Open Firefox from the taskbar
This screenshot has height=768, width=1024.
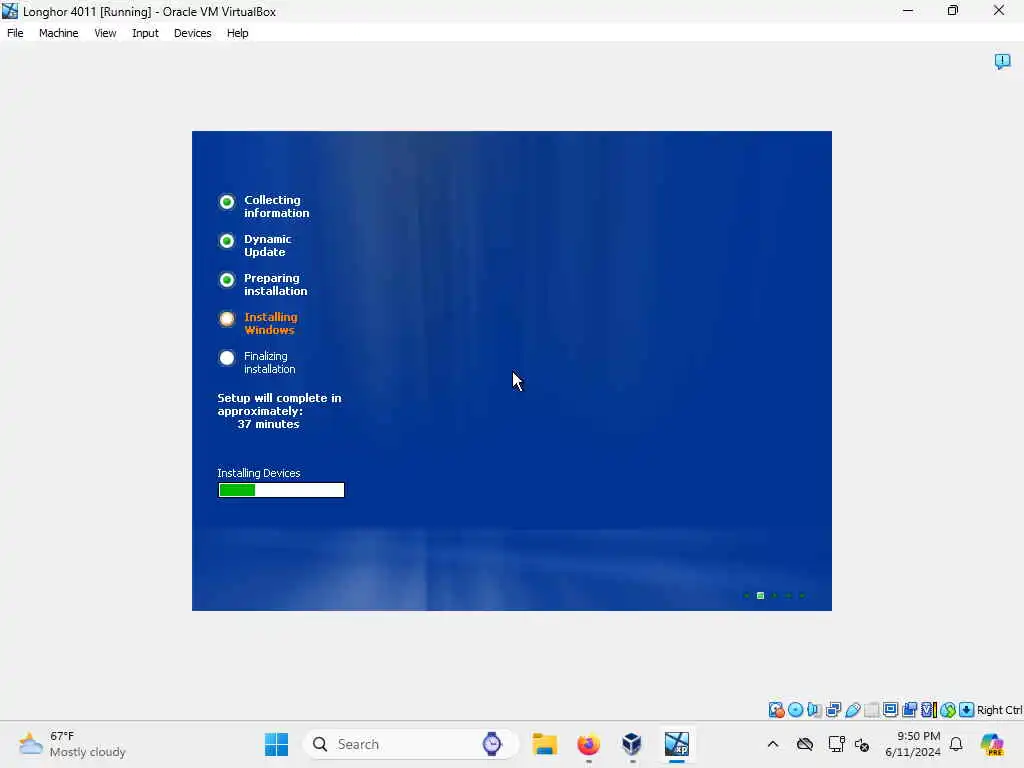588,744
